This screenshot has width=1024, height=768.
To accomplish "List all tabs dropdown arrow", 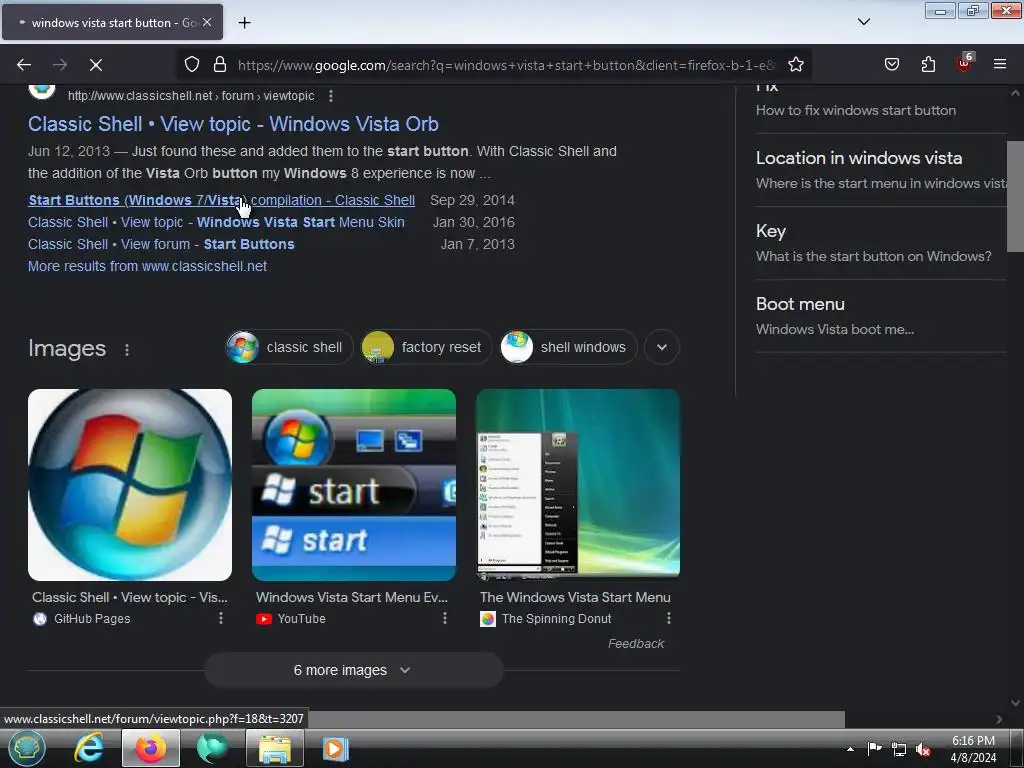I will 863,22.
